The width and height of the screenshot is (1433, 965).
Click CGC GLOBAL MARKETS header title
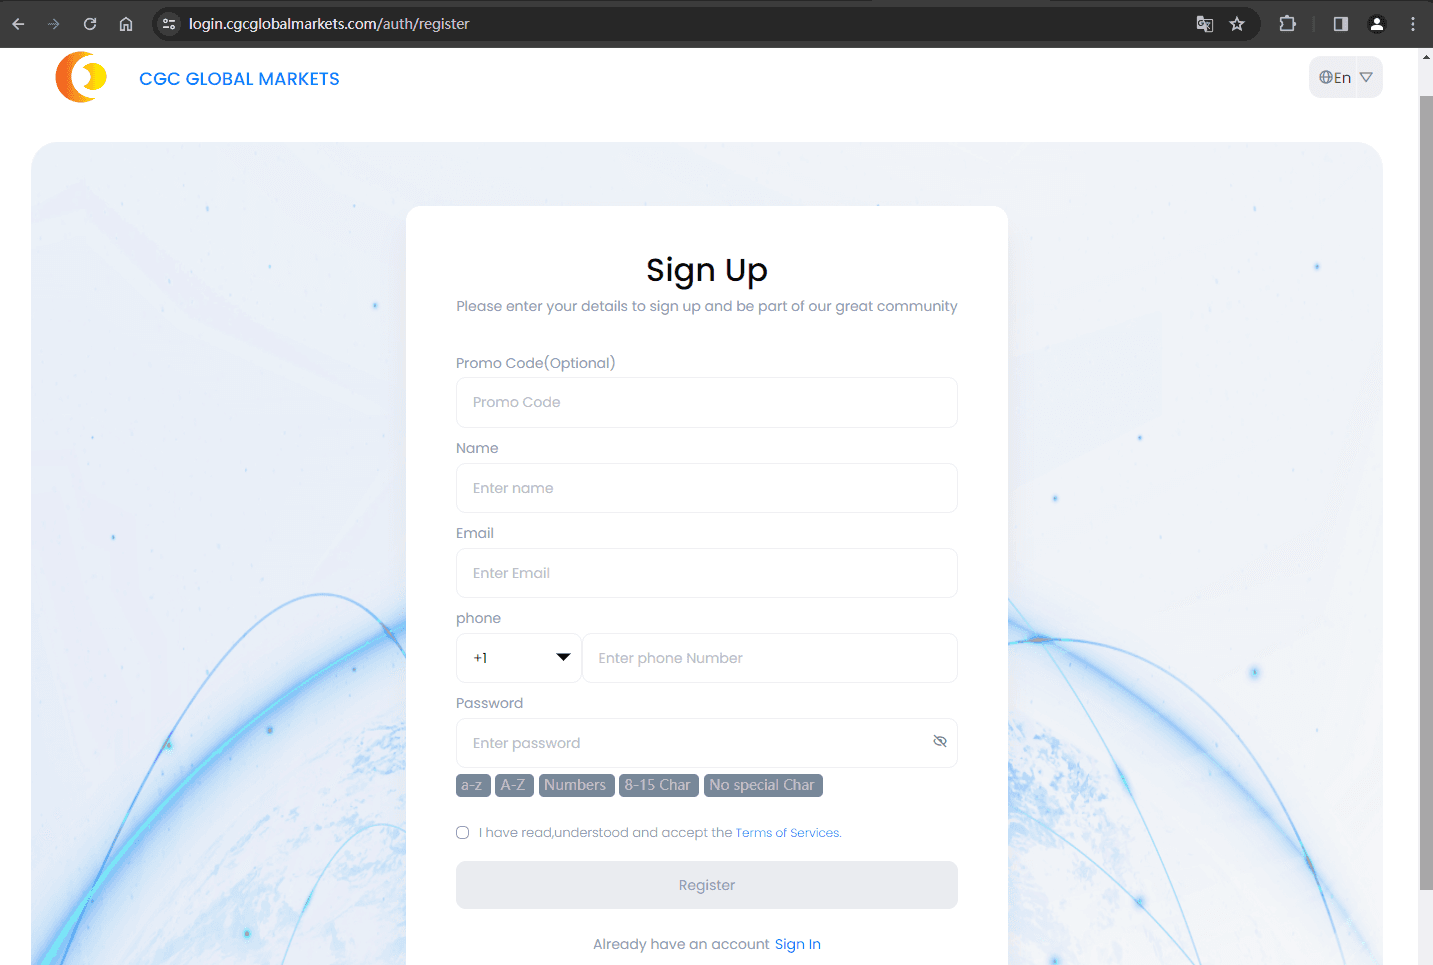pos(239,79)
